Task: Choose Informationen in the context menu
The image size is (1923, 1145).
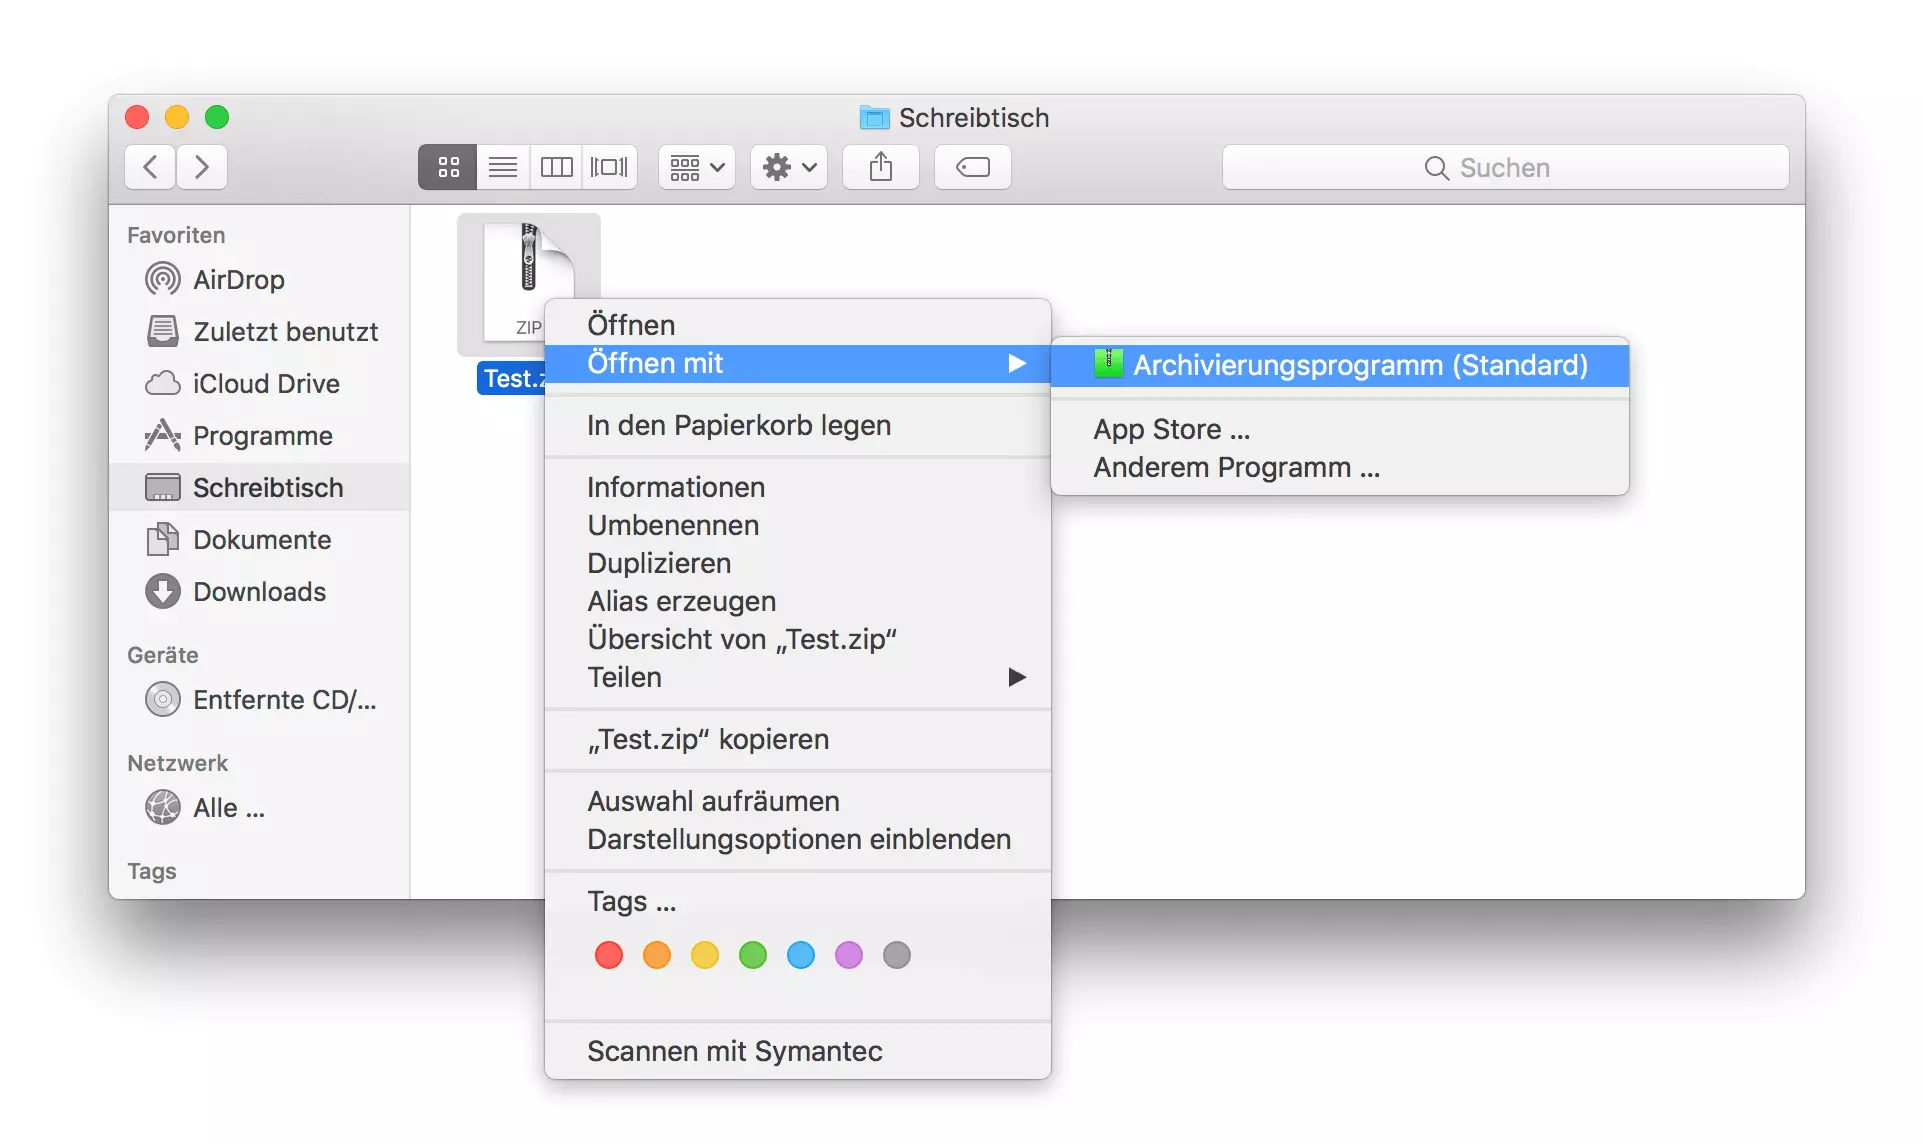Action: 797,487
